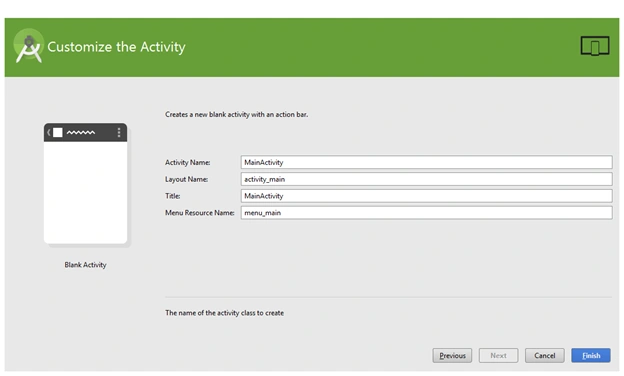Click the disabled Next button
Image resolution: width=624 pixels, height=376 pixels.
[498, 355]
